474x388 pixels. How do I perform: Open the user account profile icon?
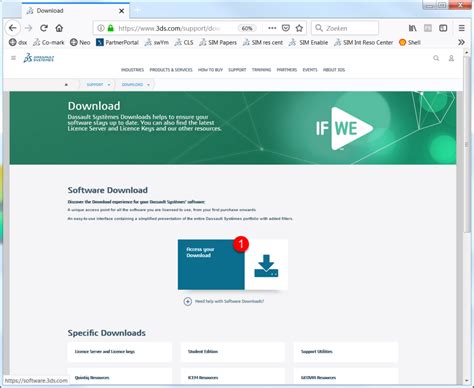451,58
